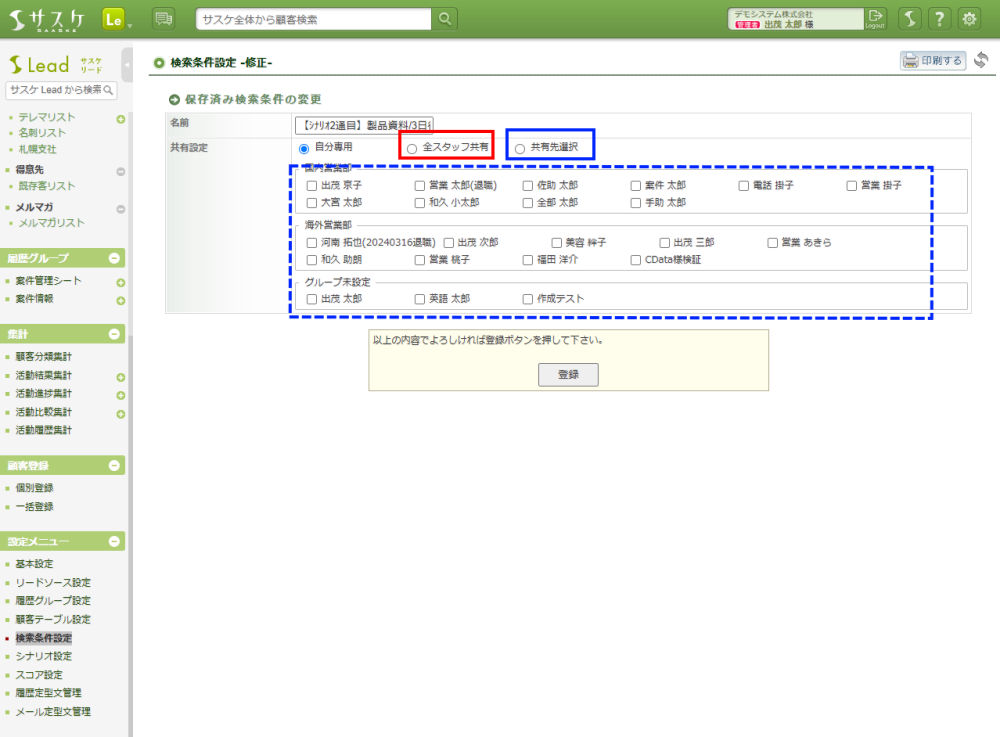The width and height of the screenshot is (1000, 737).
Task: Collapse the 設定メニュー sidebar section
Action: pos(115,542)
